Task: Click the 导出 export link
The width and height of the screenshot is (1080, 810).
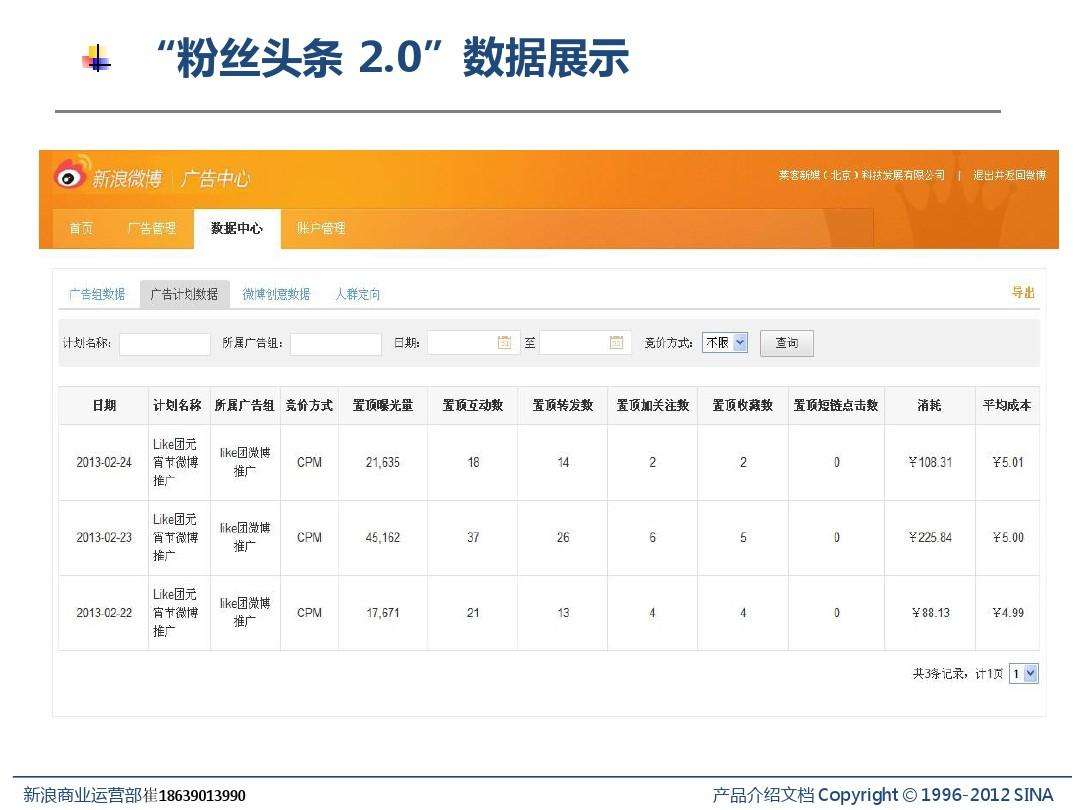Action: [x=1023, y=292]
